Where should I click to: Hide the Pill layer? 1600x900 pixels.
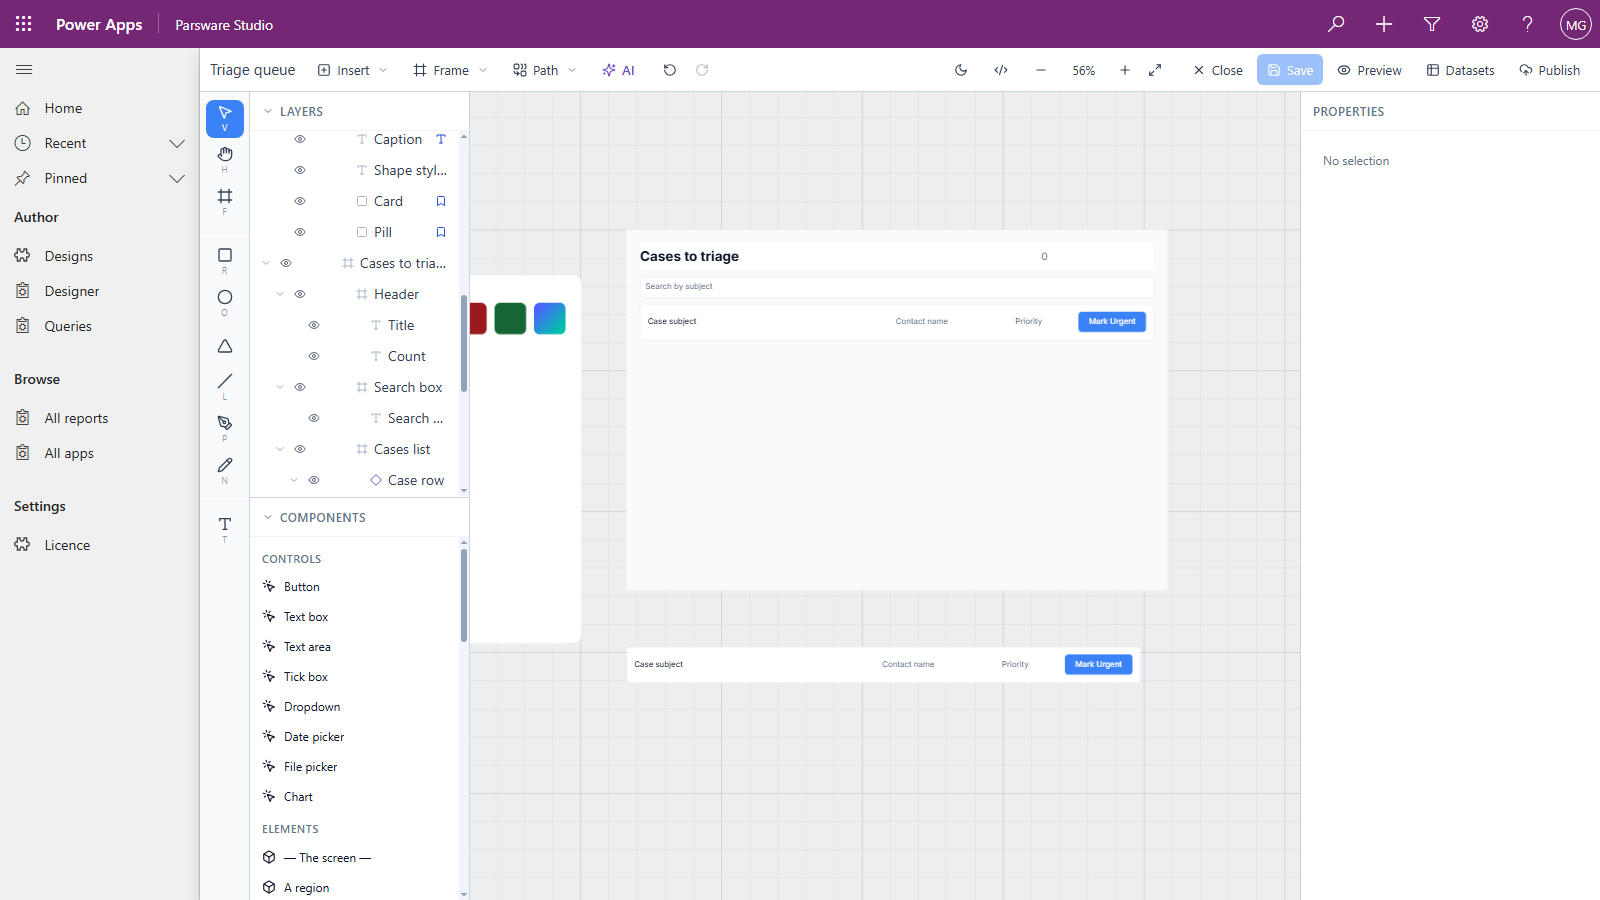(x=300, y=232)
